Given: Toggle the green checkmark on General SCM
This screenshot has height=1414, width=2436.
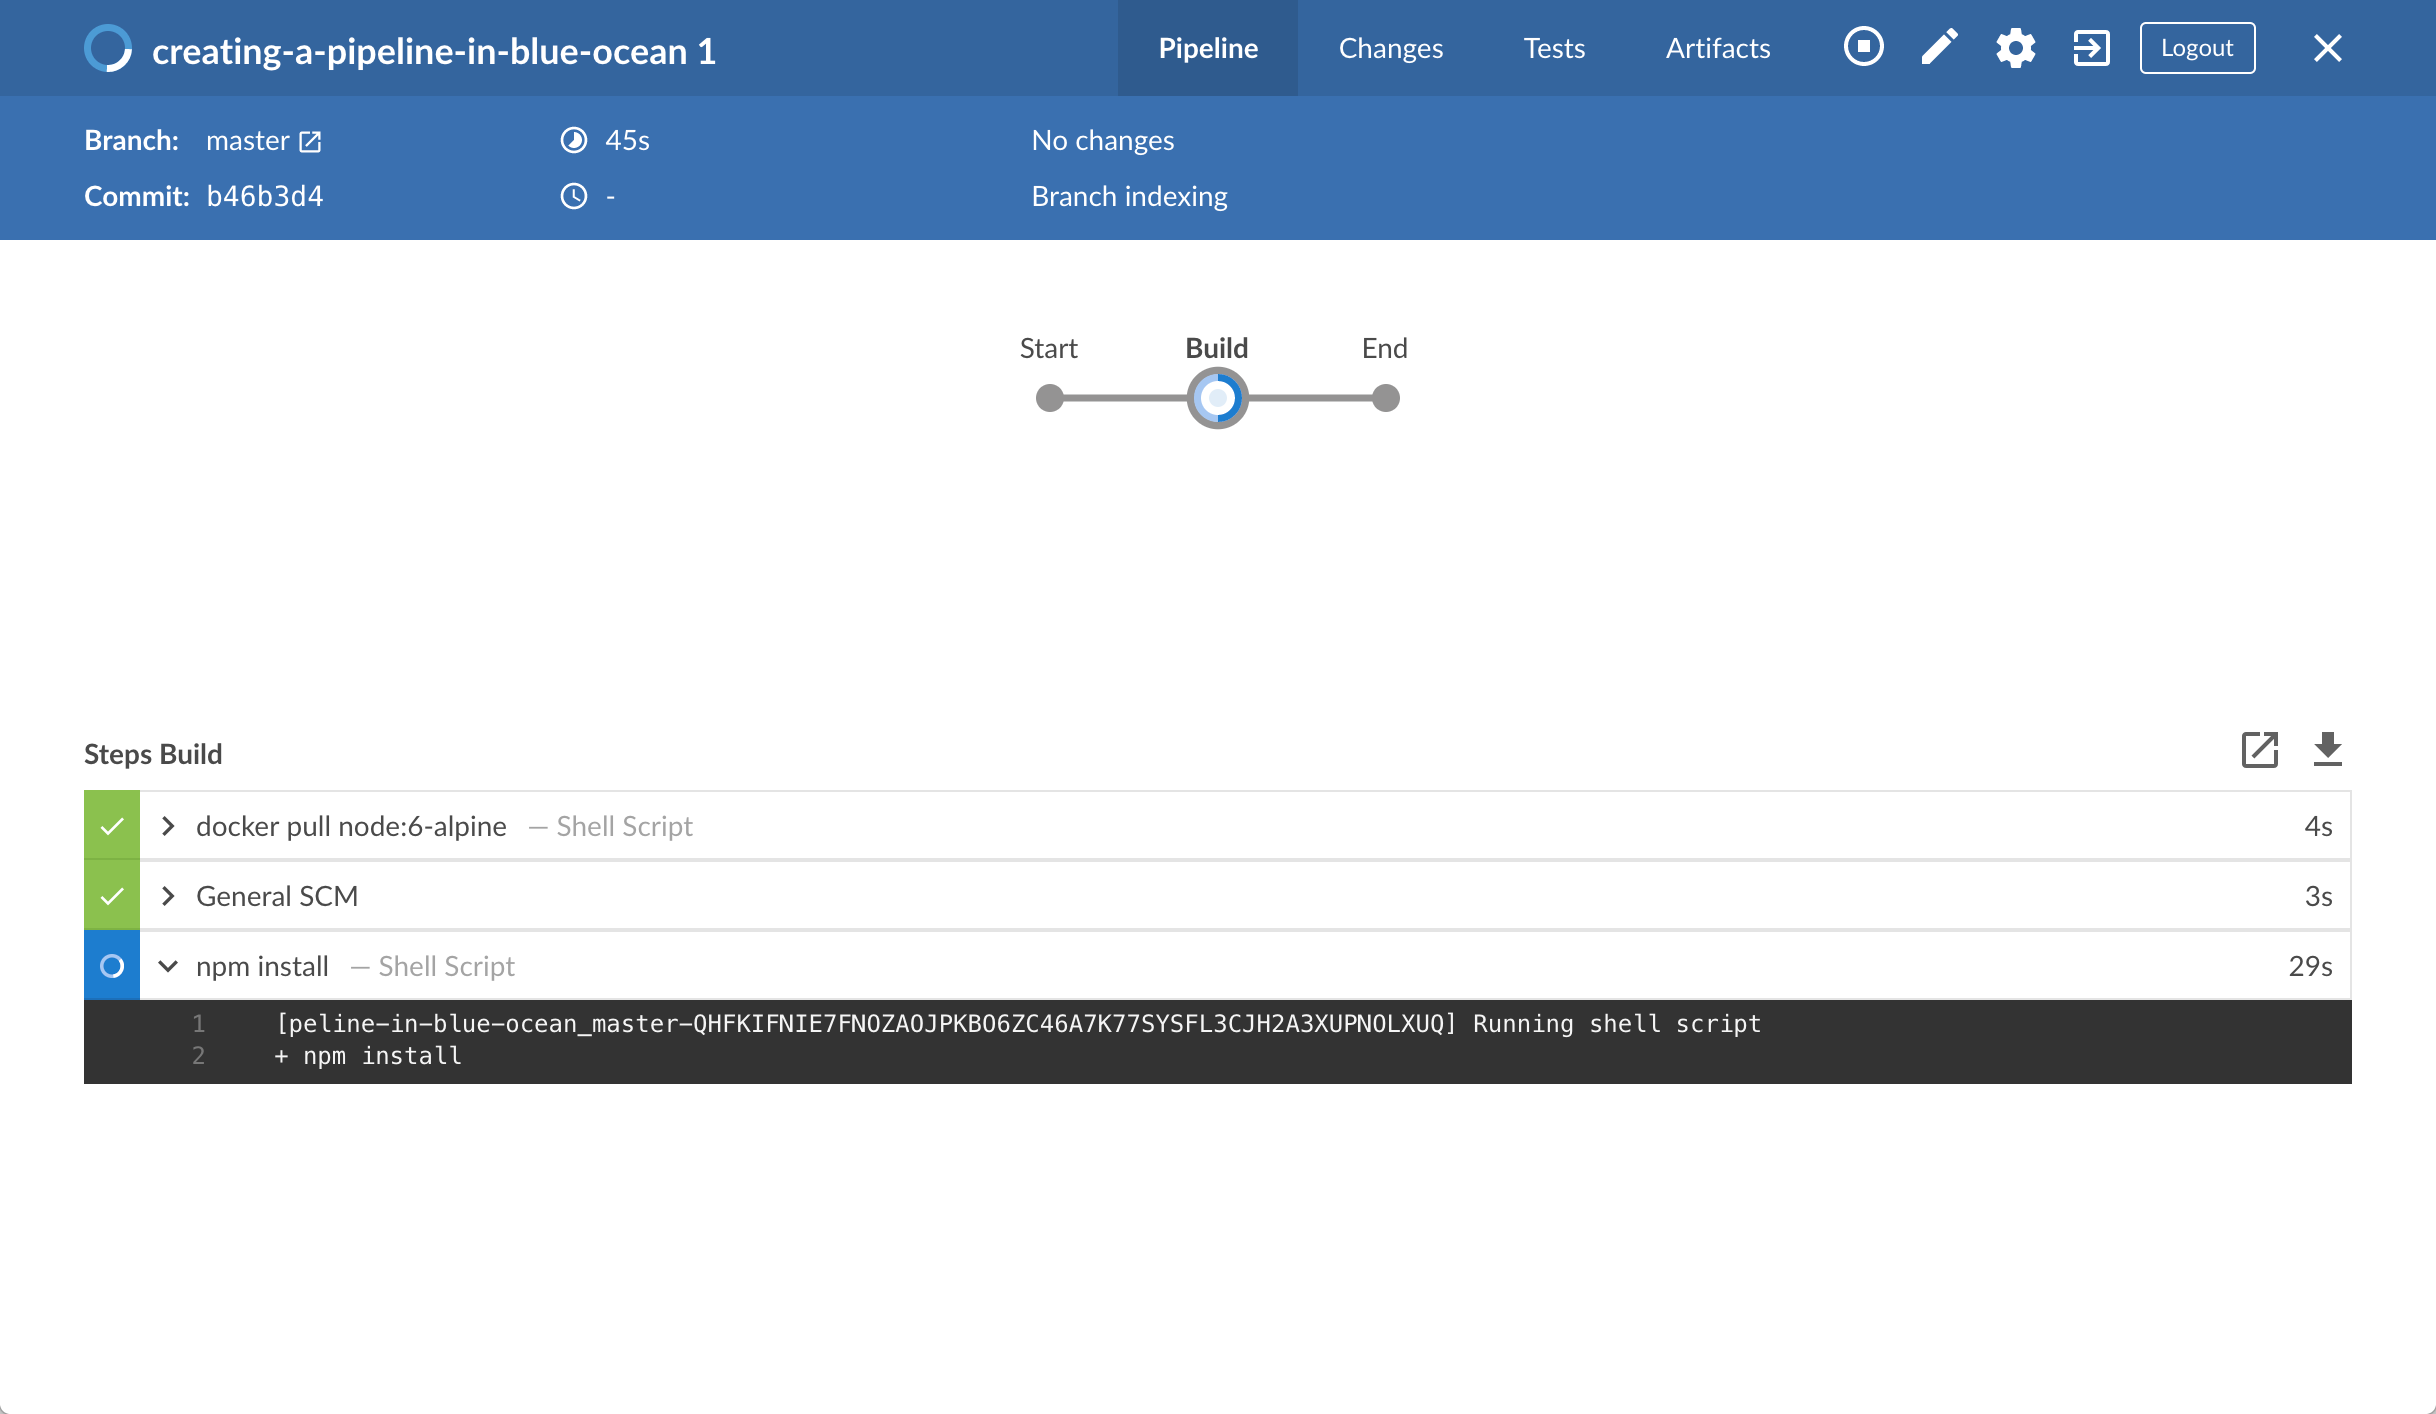Looking at the screenshot, I should coord(109,896).
